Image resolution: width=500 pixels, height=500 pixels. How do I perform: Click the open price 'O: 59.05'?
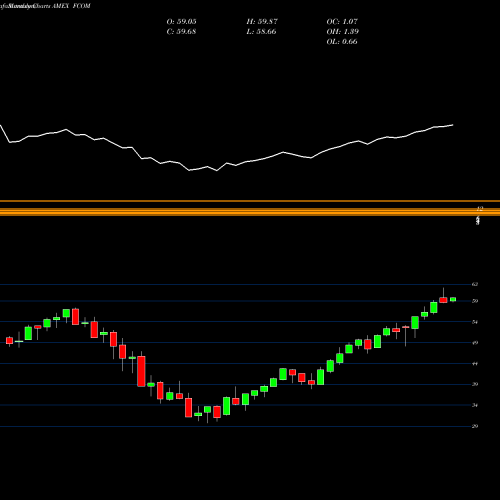point(181,22)
